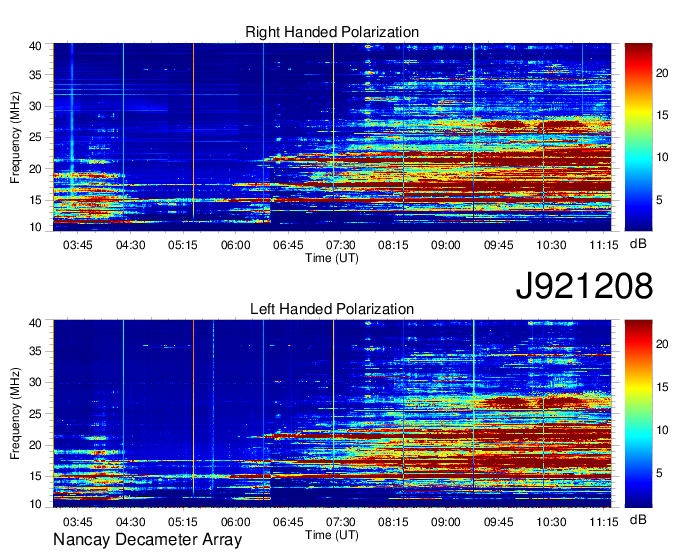Screen dimensions: 680x552
Task: Click the "20" frequency tick of the Right Handed plot
Action: pos(35,169)
